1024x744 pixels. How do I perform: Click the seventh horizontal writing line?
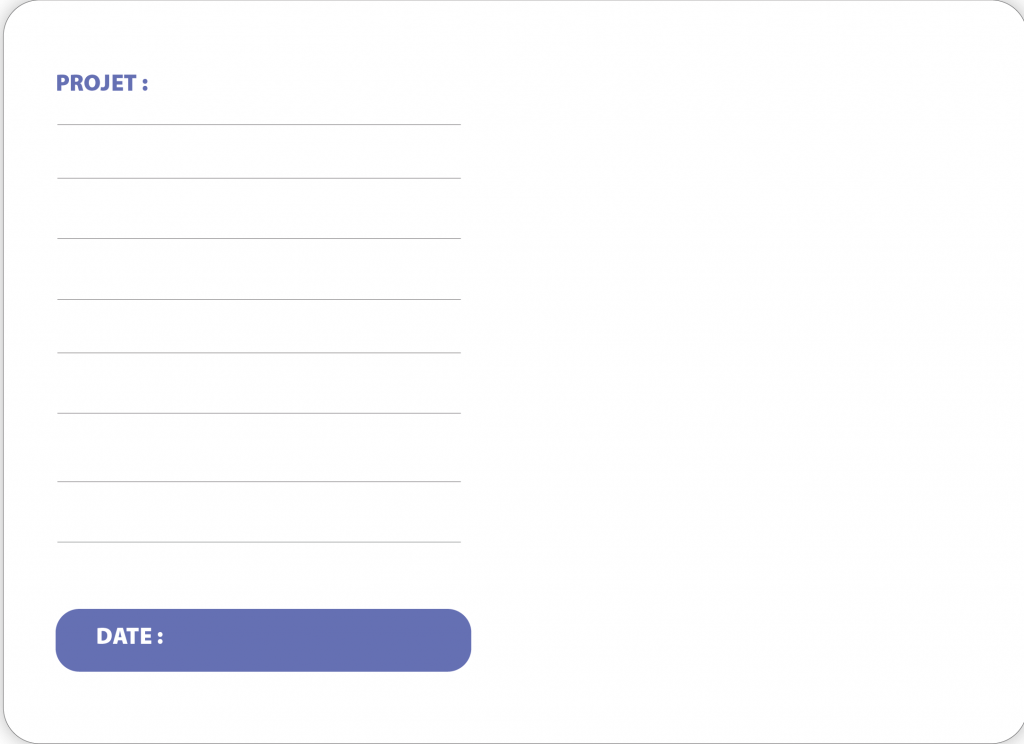click(259, 482)
